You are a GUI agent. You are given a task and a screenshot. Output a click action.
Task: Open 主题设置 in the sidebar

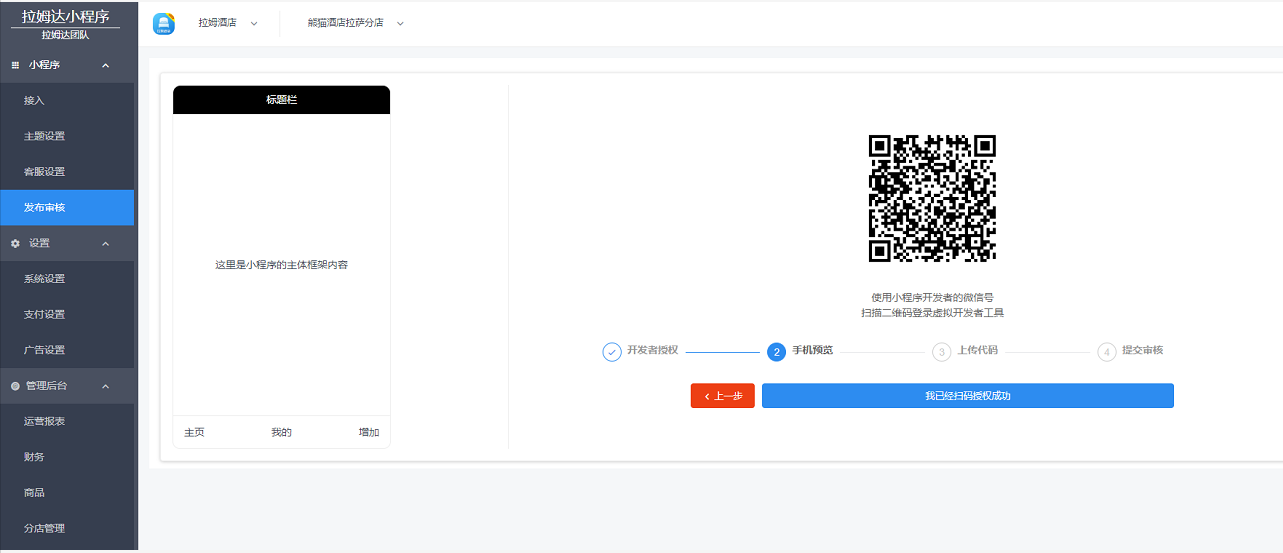click(x=67, y=136)
